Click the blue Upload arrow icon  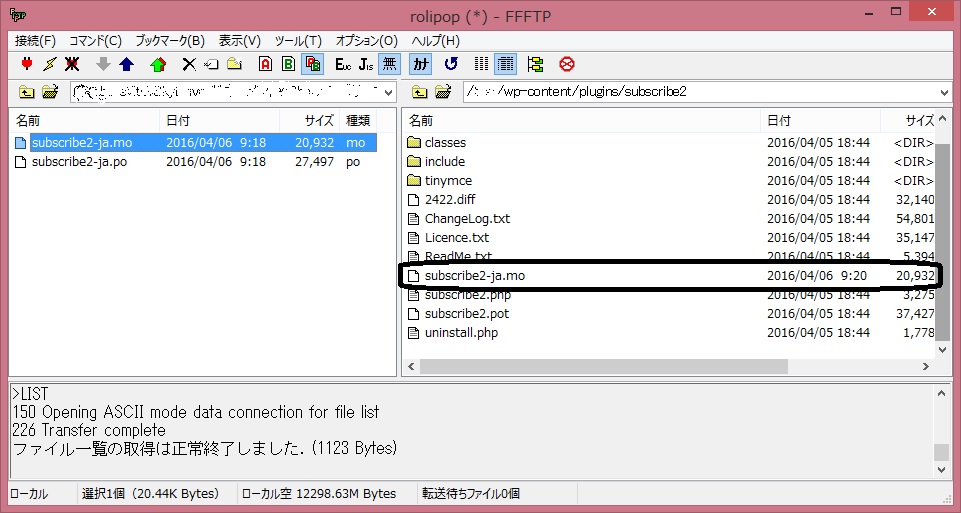pos(126,64)
